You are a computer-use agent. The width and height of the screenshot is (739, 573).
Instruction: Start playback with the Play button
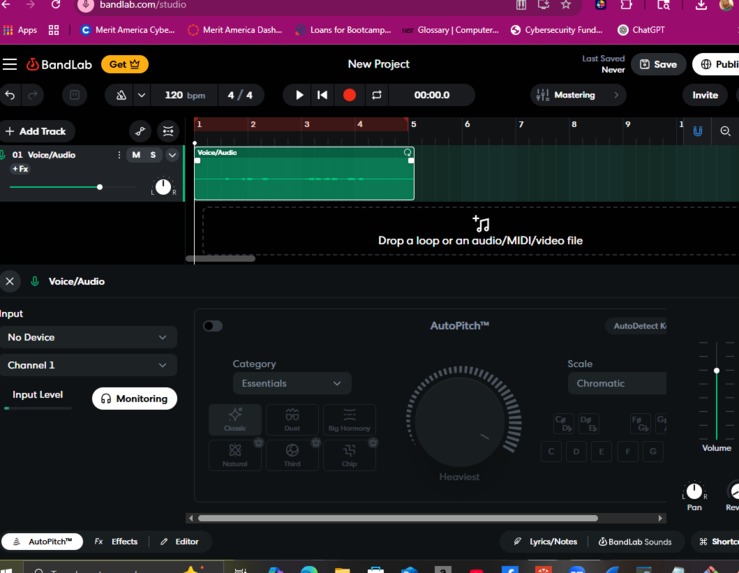click(299, 95)
